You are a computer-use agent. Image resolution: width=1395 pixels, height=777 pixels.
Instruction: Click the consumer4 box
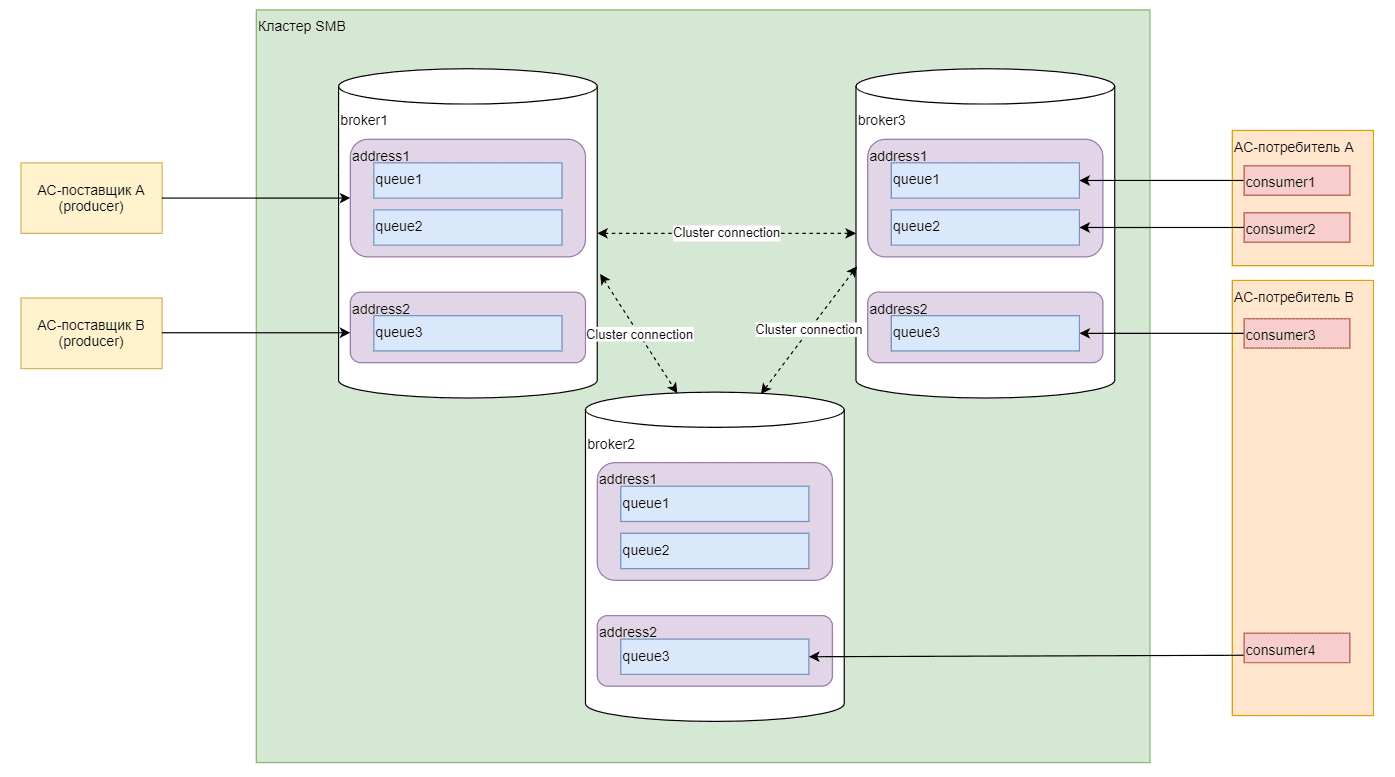coord(1296,648)
